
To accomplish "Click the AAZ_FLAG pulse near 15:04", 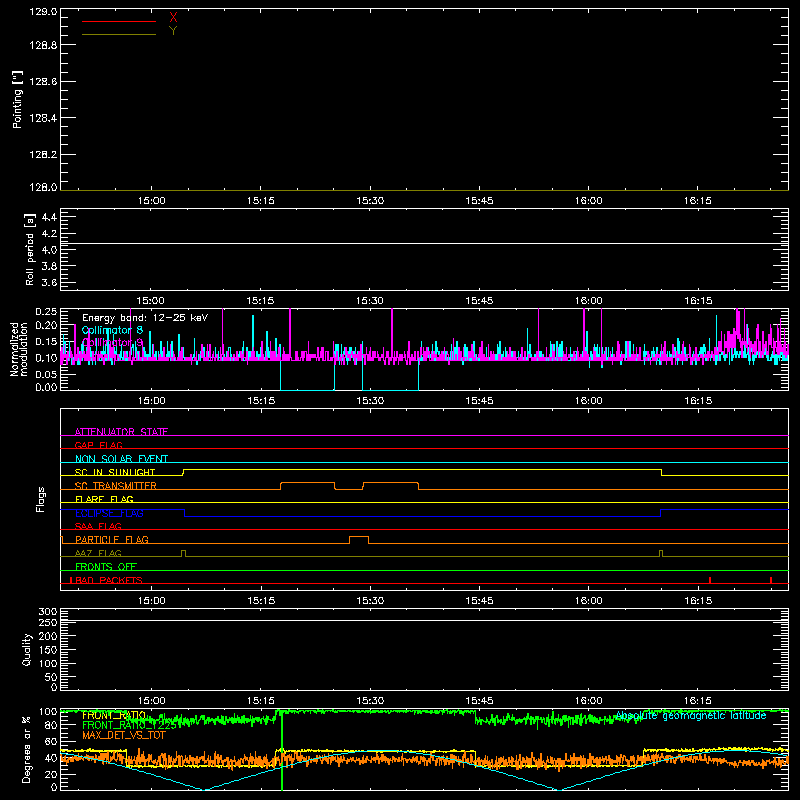I will 184,553.
